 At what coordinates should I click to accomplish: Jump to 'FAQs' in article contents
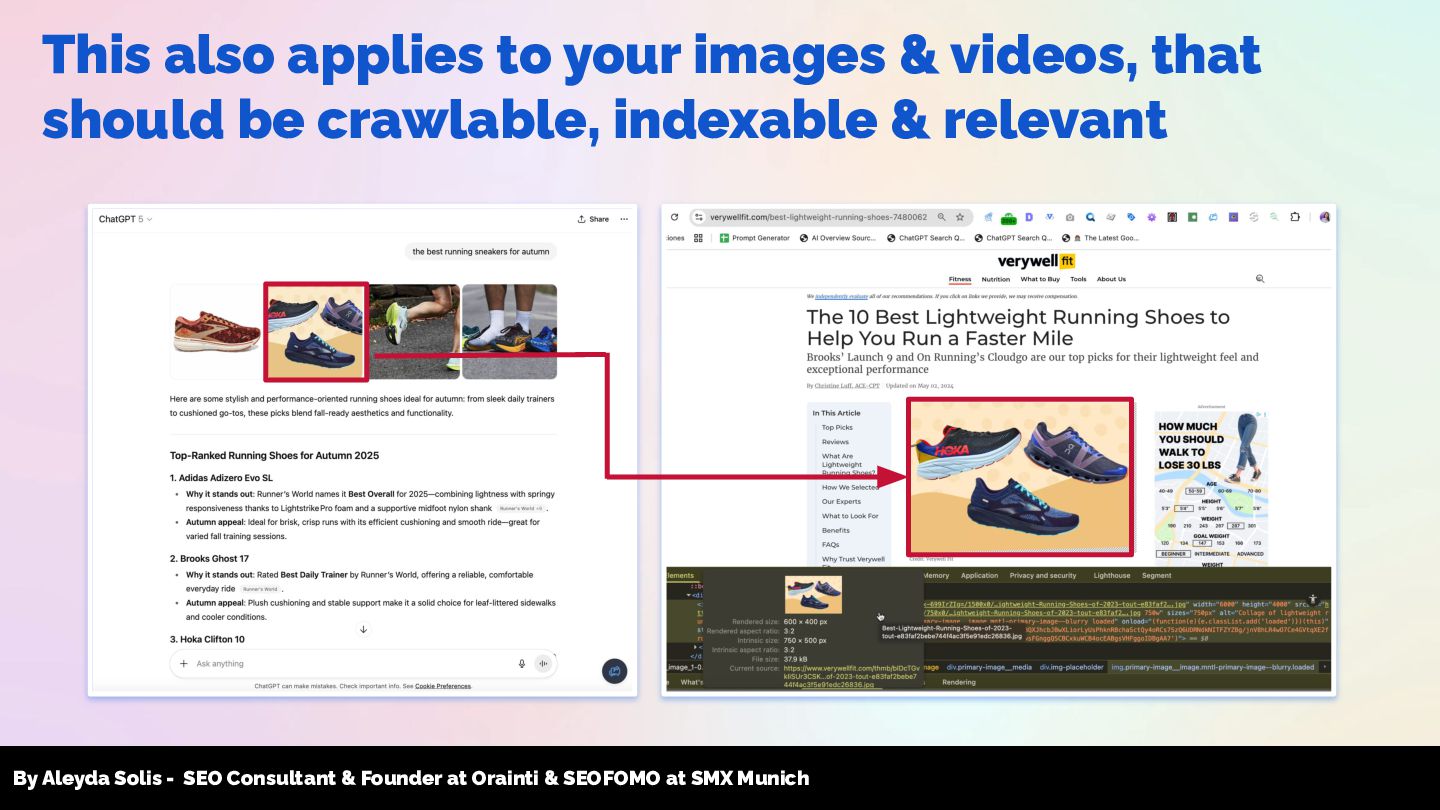(x=830, y=545)
